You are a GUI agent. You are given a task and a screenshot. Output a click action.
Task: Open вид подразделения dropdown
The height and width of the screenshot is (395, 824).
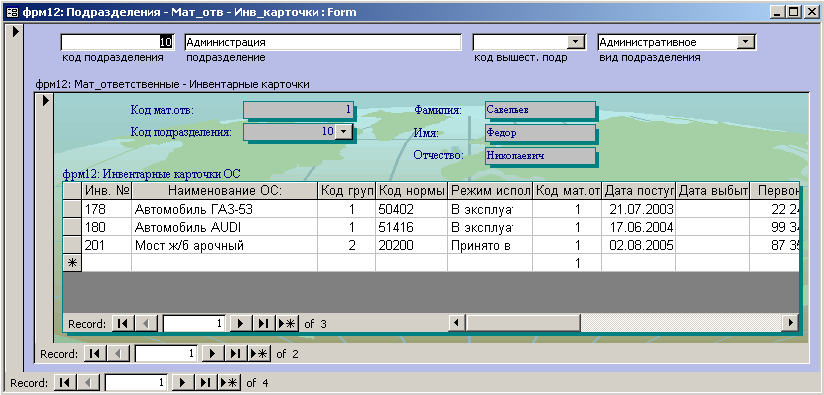tap(746, 42)
